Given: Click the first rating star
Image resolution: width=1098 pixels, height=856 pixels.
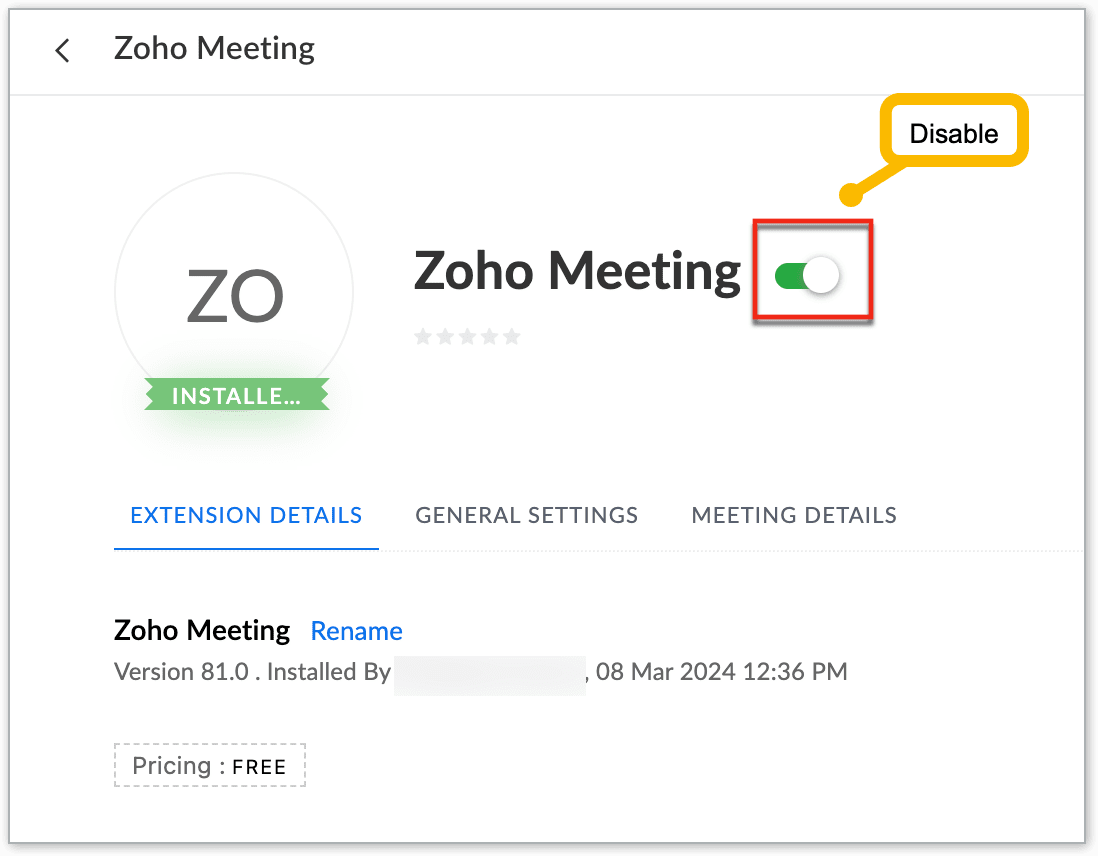Looking at the screenshot, I should pyautogui.click(x=422, y=337).
